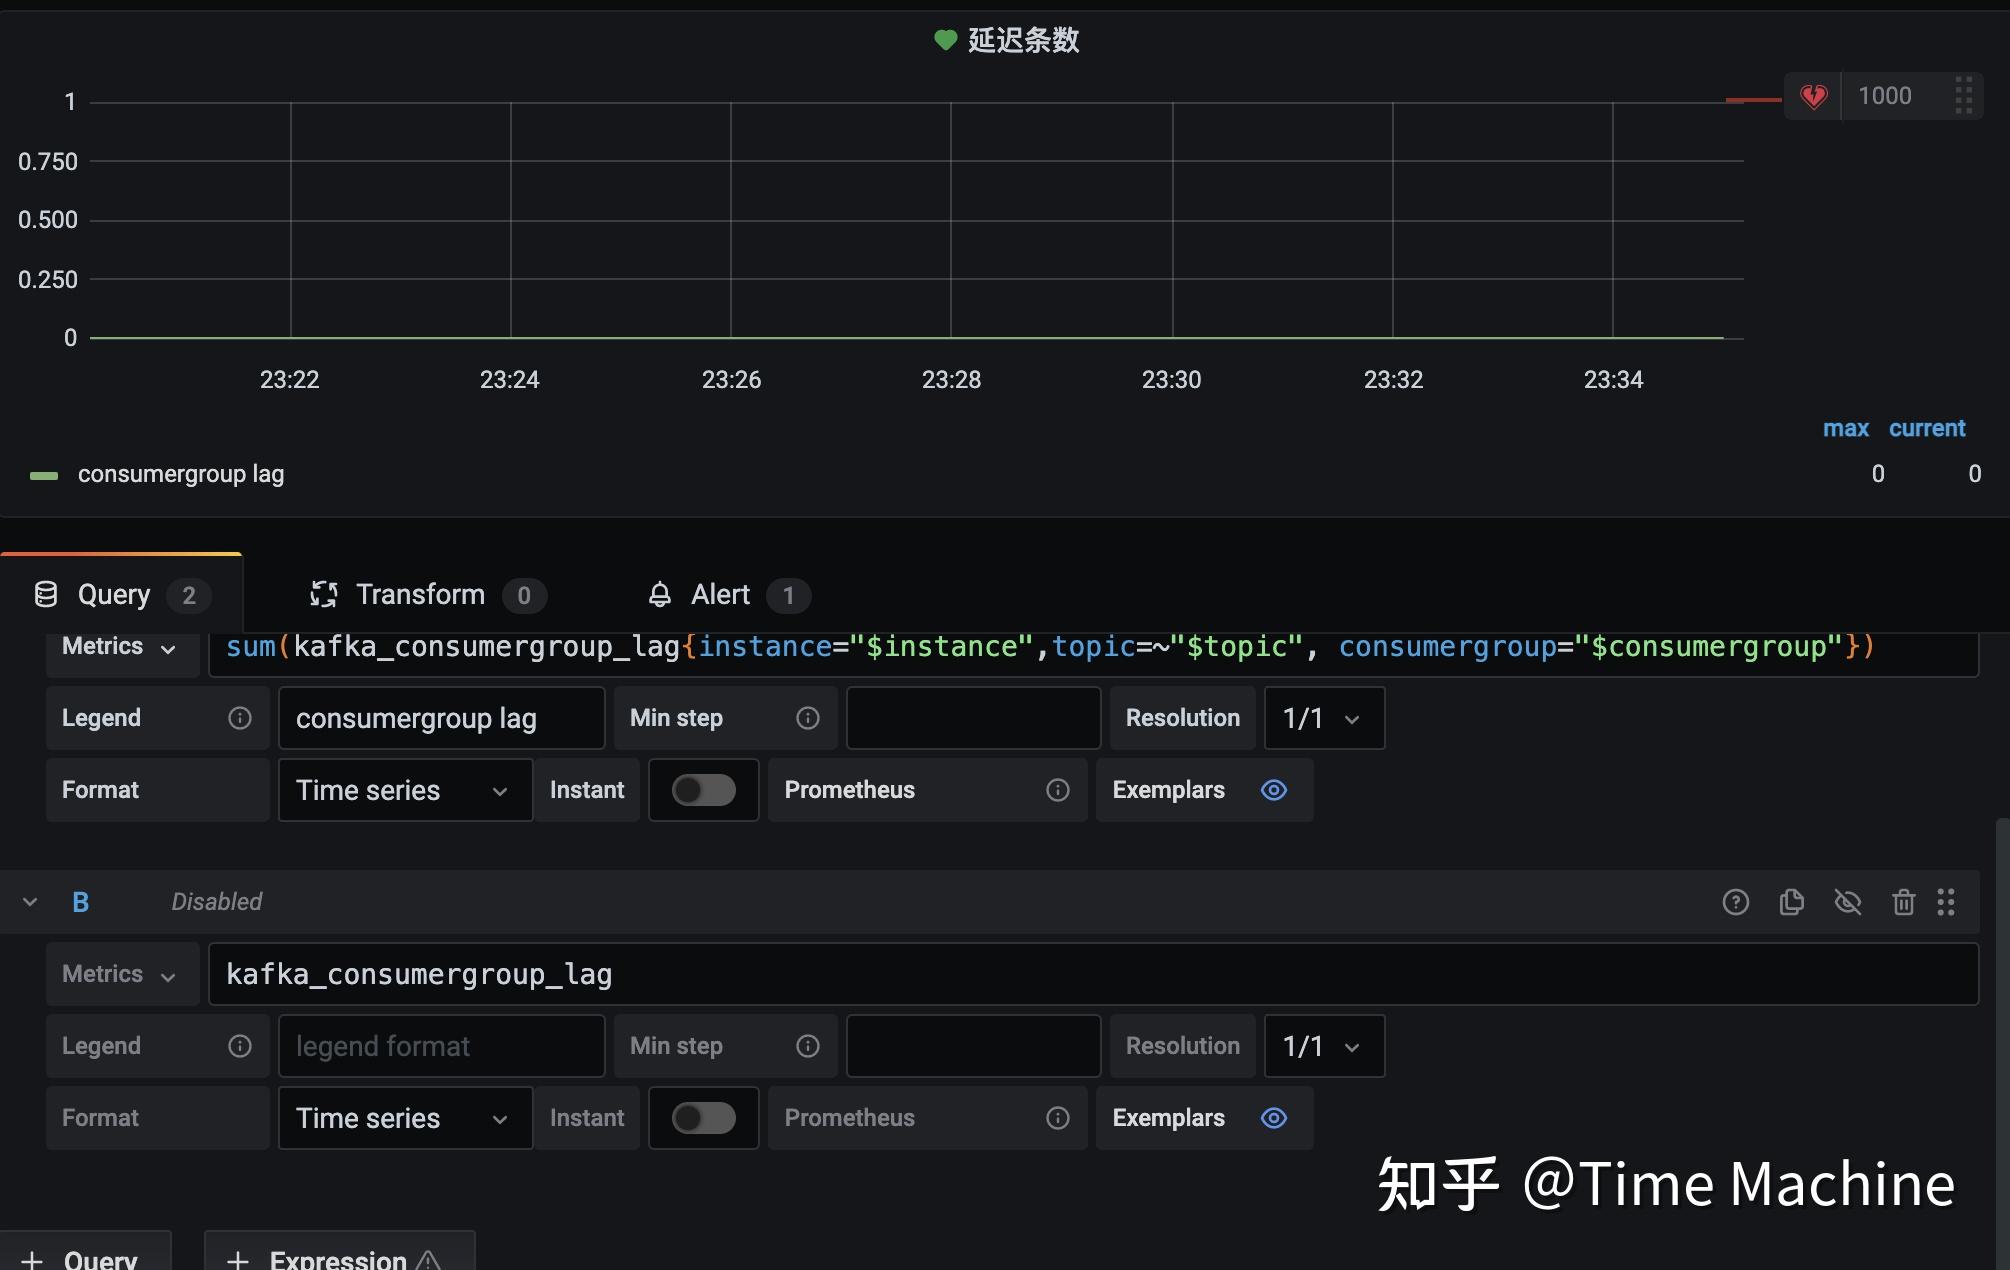Click the Legend info icon in query A
The width and height of the screenshot is (2010, 1270).
coord(240,718)
